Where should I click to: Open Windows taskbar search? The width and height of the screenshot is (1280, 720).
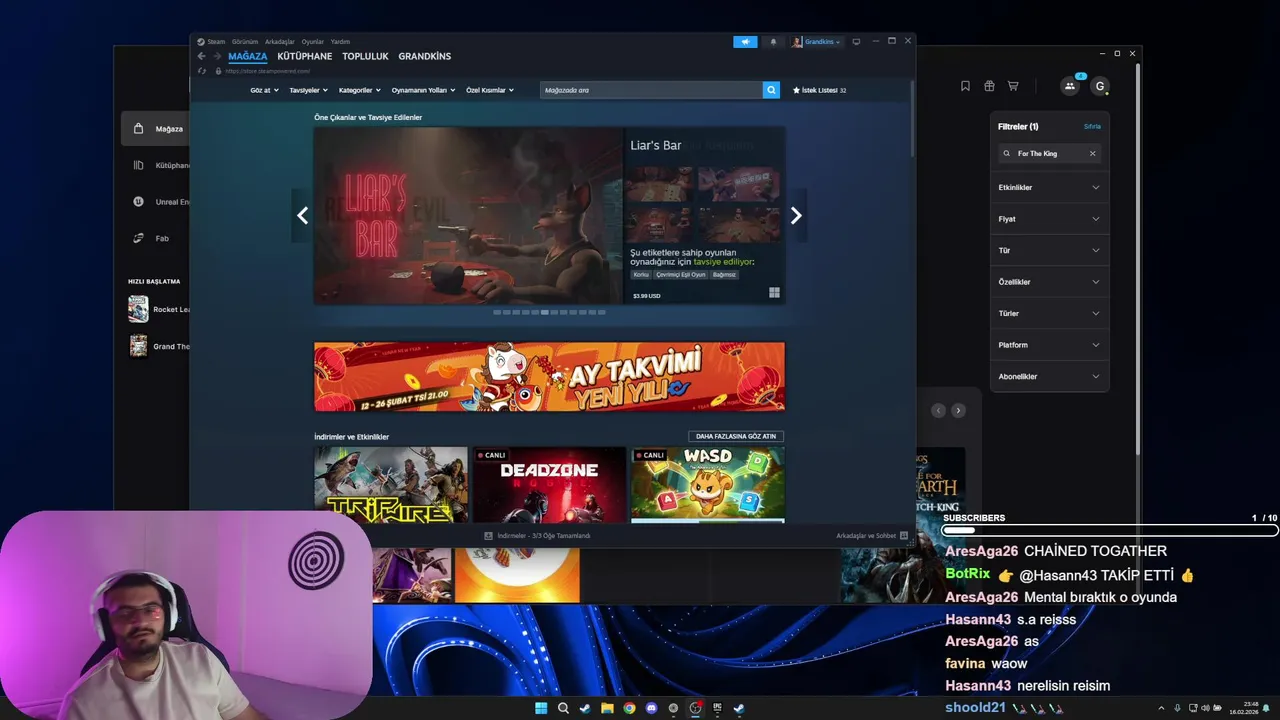click(x=563, y=708)
